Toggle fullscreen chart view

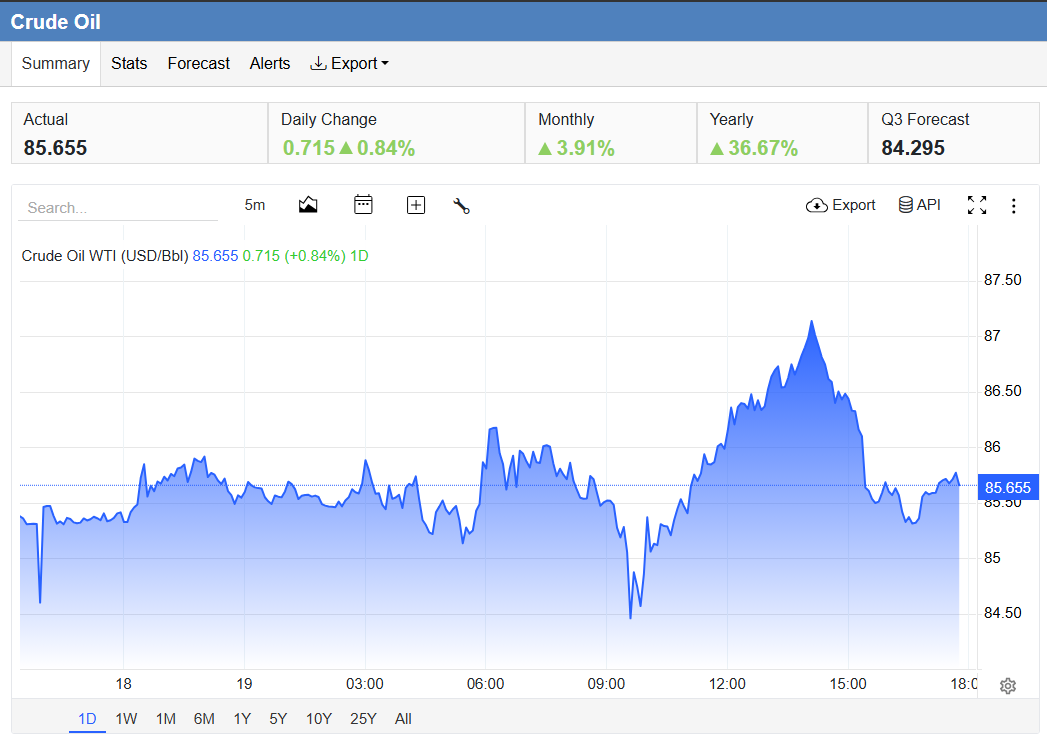[x=977, y=205]
